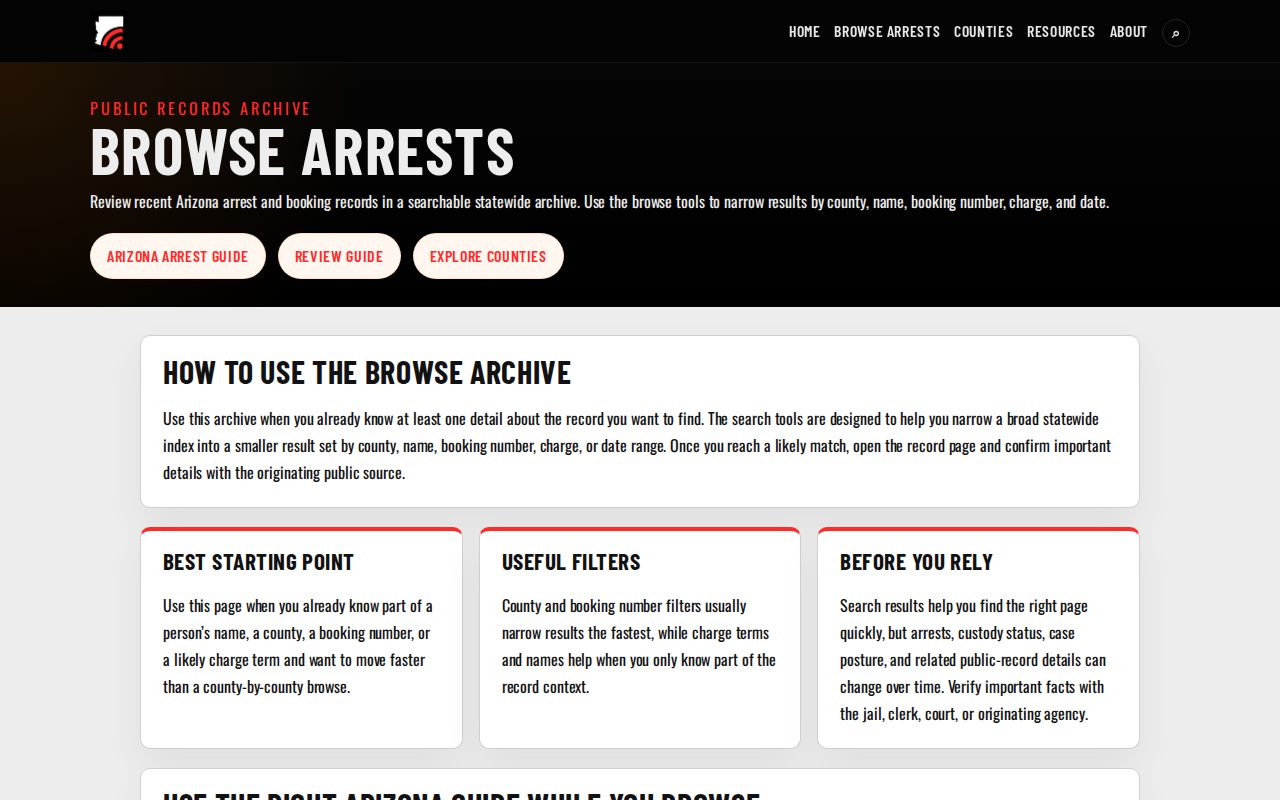The height and width of the screenshot is (800, 1280).
Task: Visit the About page link
Action: click(x=1128, y=32)
